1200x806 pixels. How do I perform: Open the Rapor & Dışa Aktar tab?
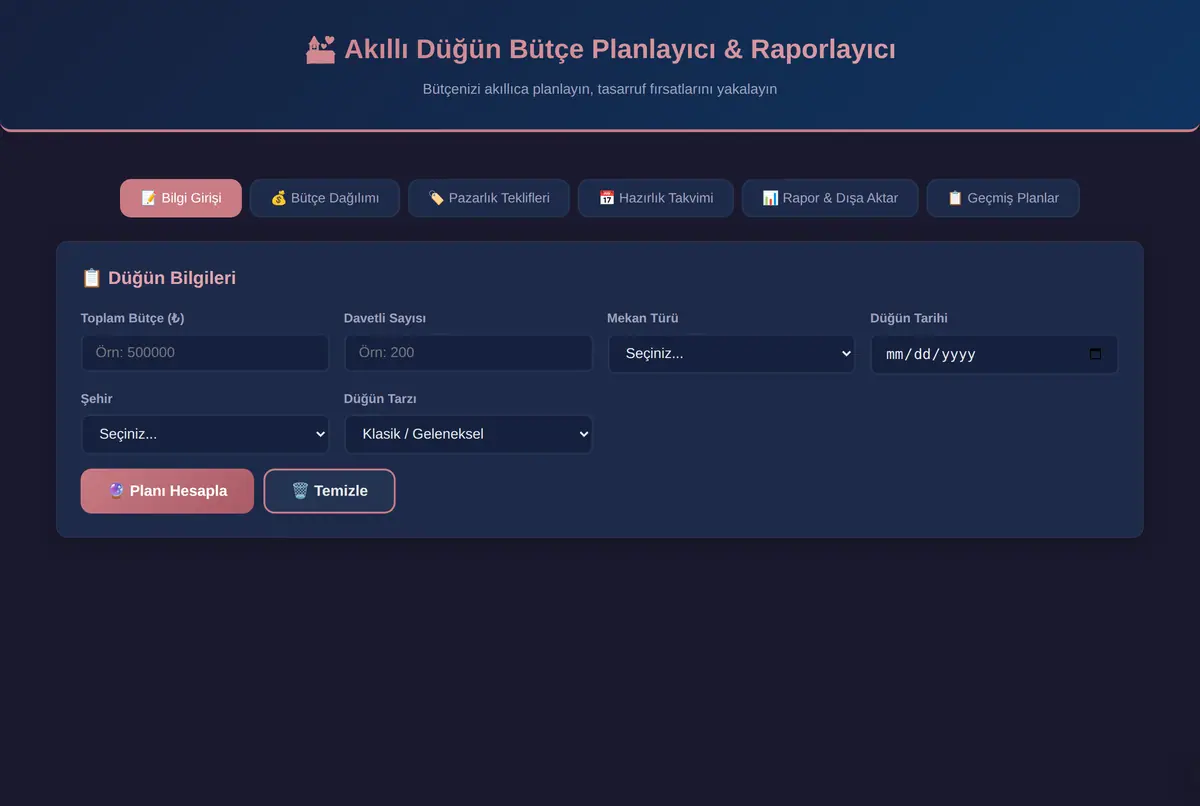(x=830, y=198)
